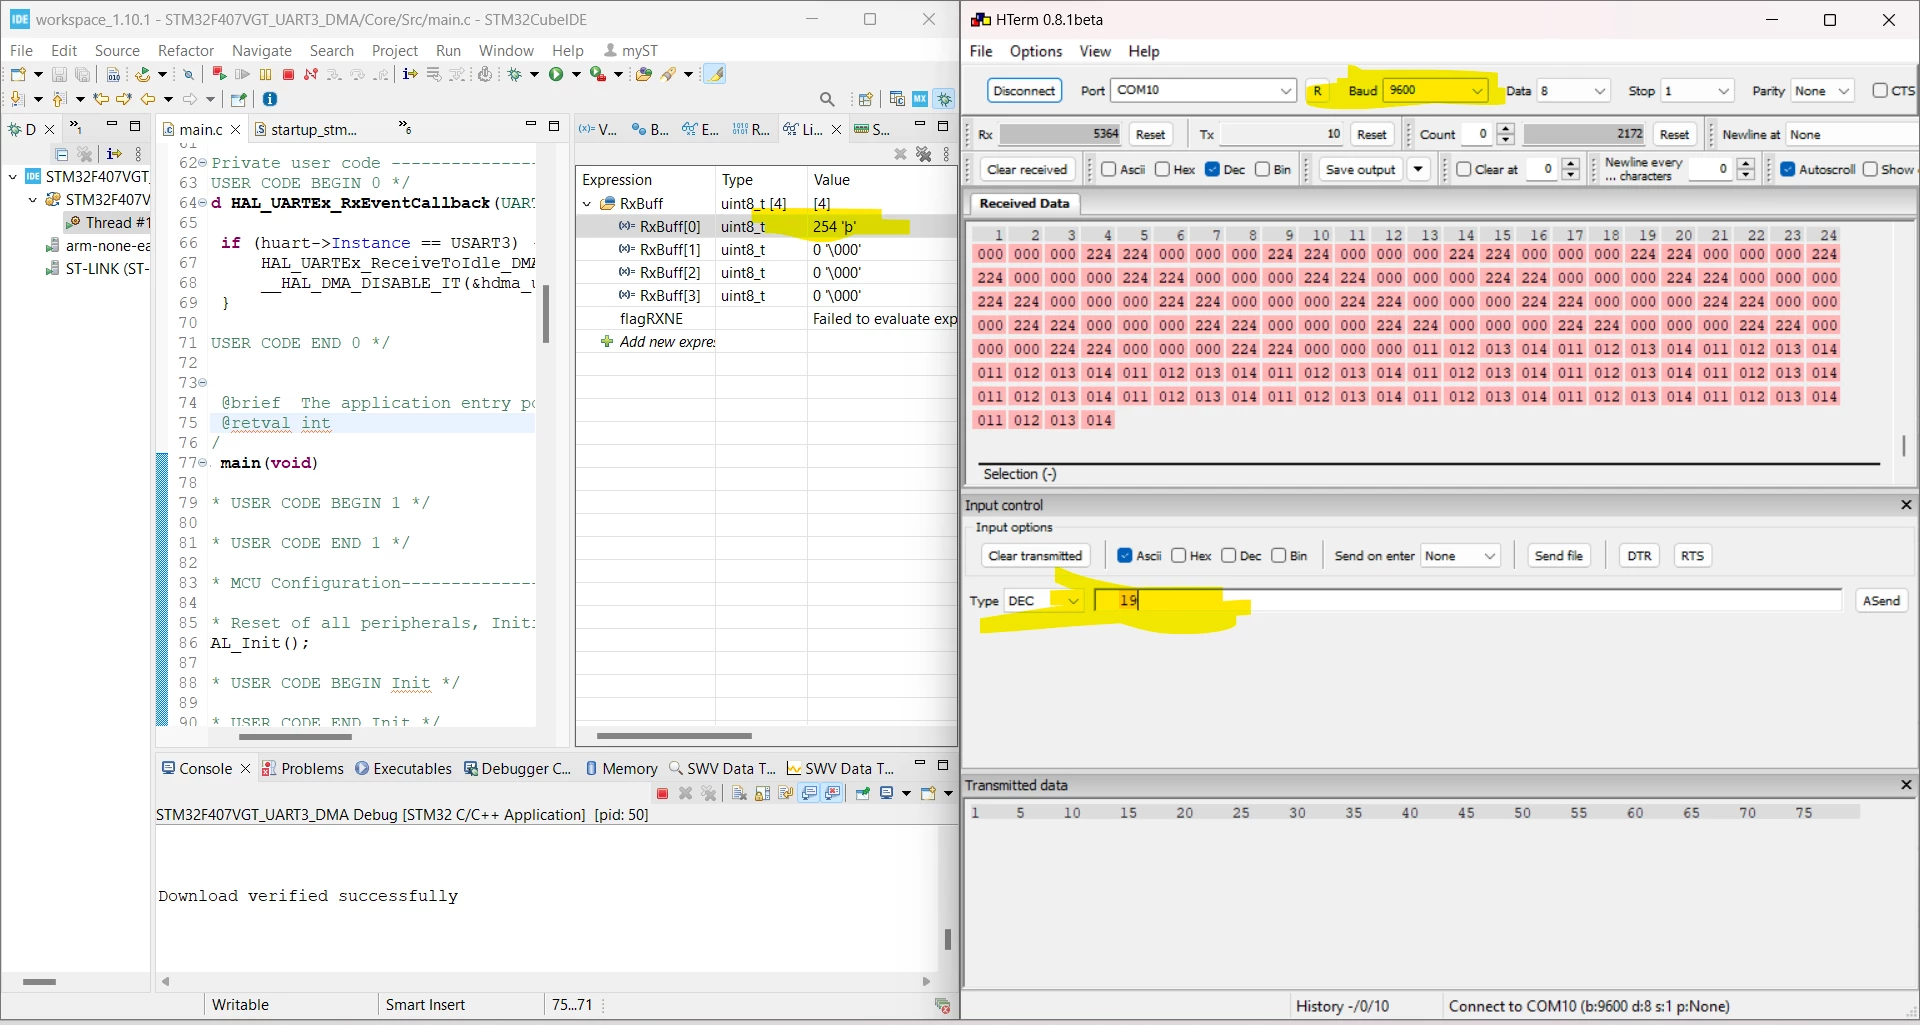Image resolution: width=1920 pixels, height=1025 pixels.
Task: Switch to the Memory tab
Action: (x=621, y=768)
